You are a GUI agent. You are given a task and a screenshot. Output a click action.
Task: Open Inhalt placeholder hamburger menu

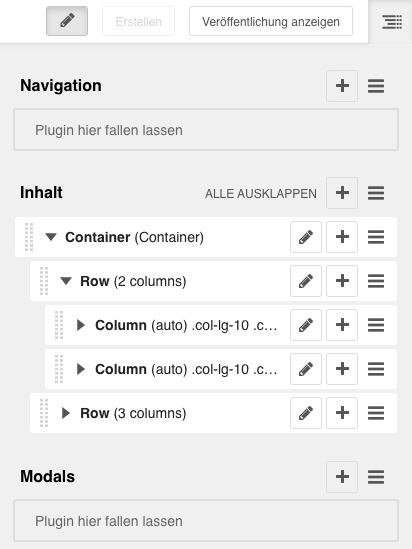[x=376, y=193]
